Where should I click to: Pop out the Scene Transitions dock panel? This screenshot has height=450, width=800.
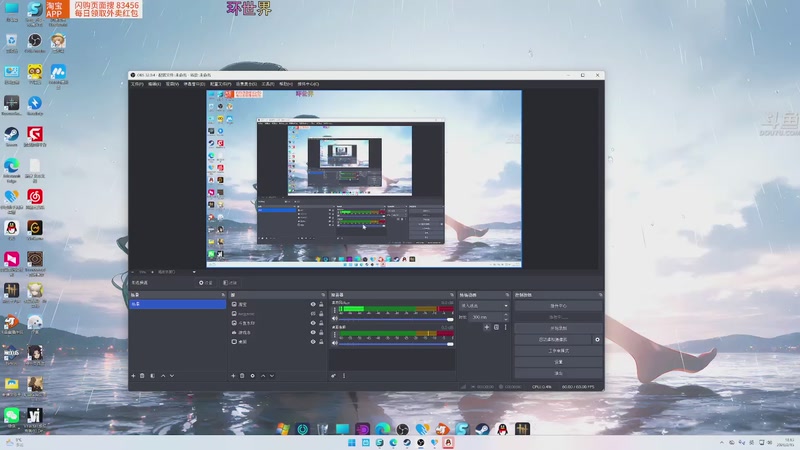click(507, 295)
